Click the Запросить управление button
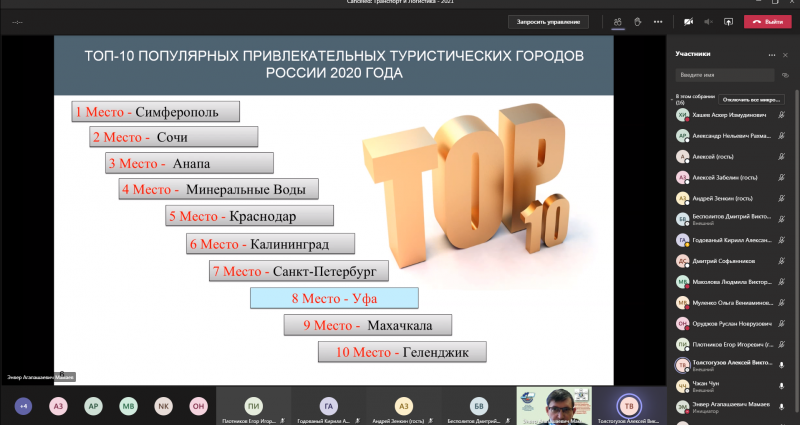800x425 pixels. pos(546,21)
